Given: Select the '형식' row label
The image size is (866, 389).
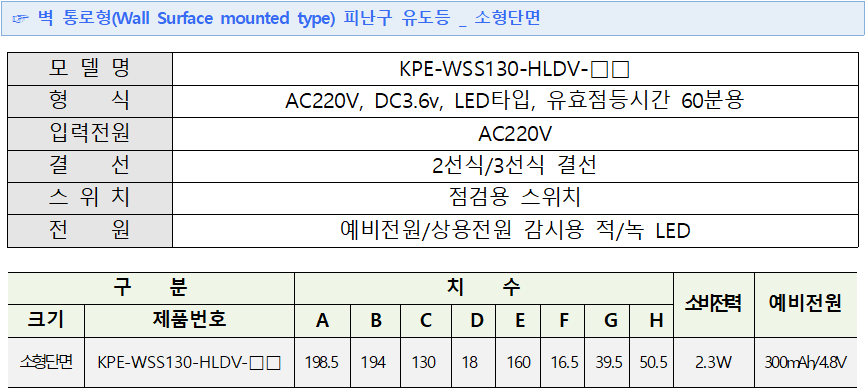Looking at the screenshot, I should [x=89, y=101].
